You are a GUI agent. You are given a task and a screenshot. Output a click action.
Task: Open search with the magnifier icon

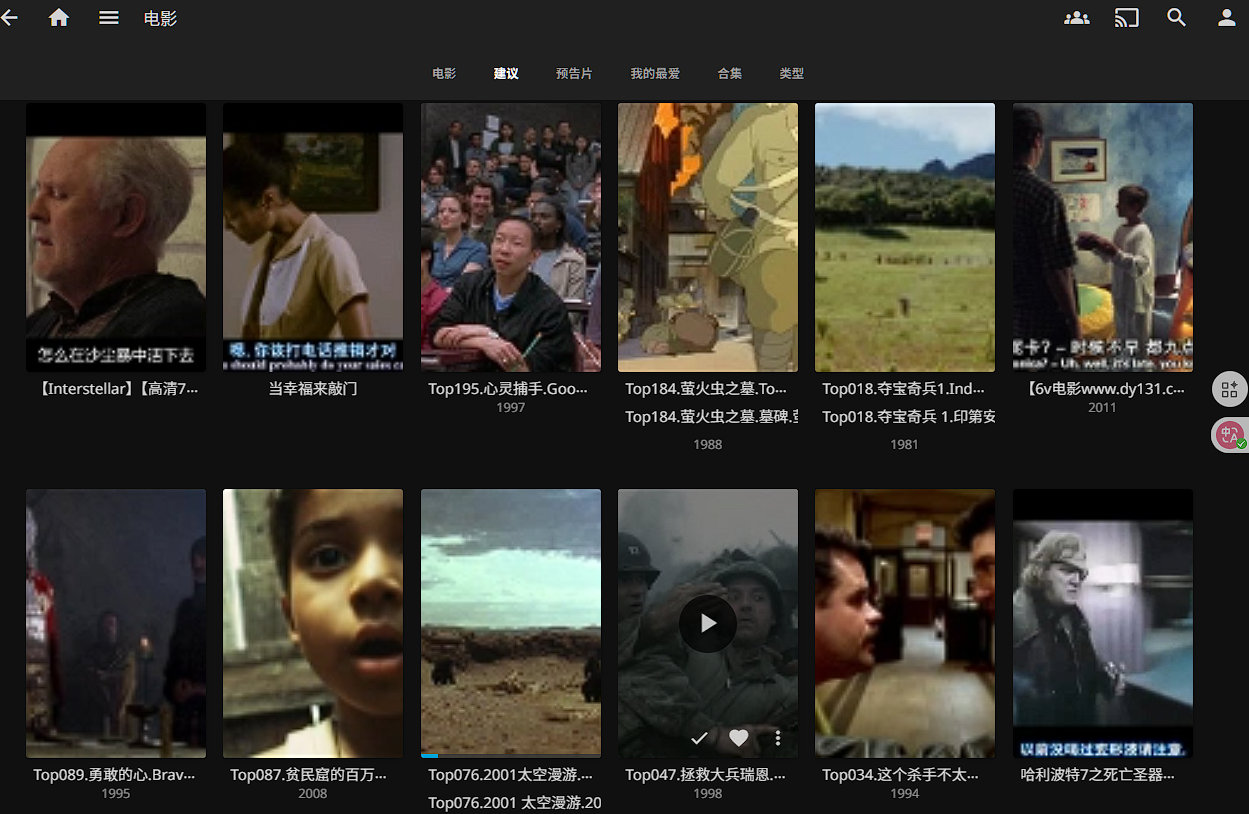point(1177,18)
